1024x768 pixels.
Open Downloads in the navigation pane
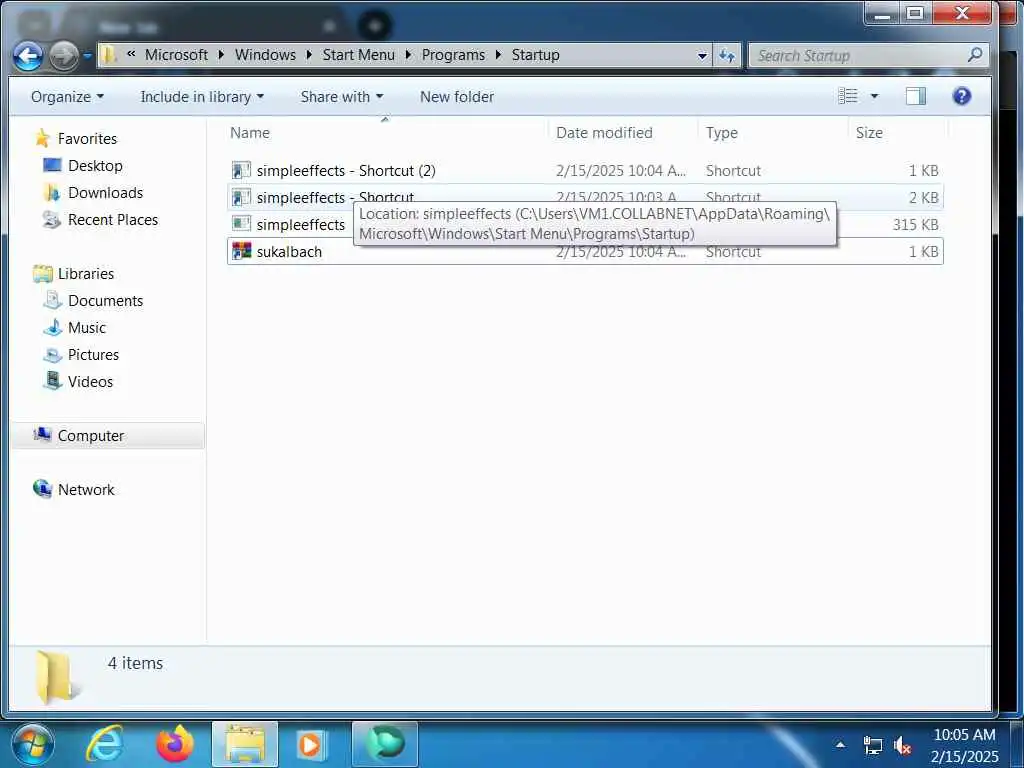[x=105, y=193]
